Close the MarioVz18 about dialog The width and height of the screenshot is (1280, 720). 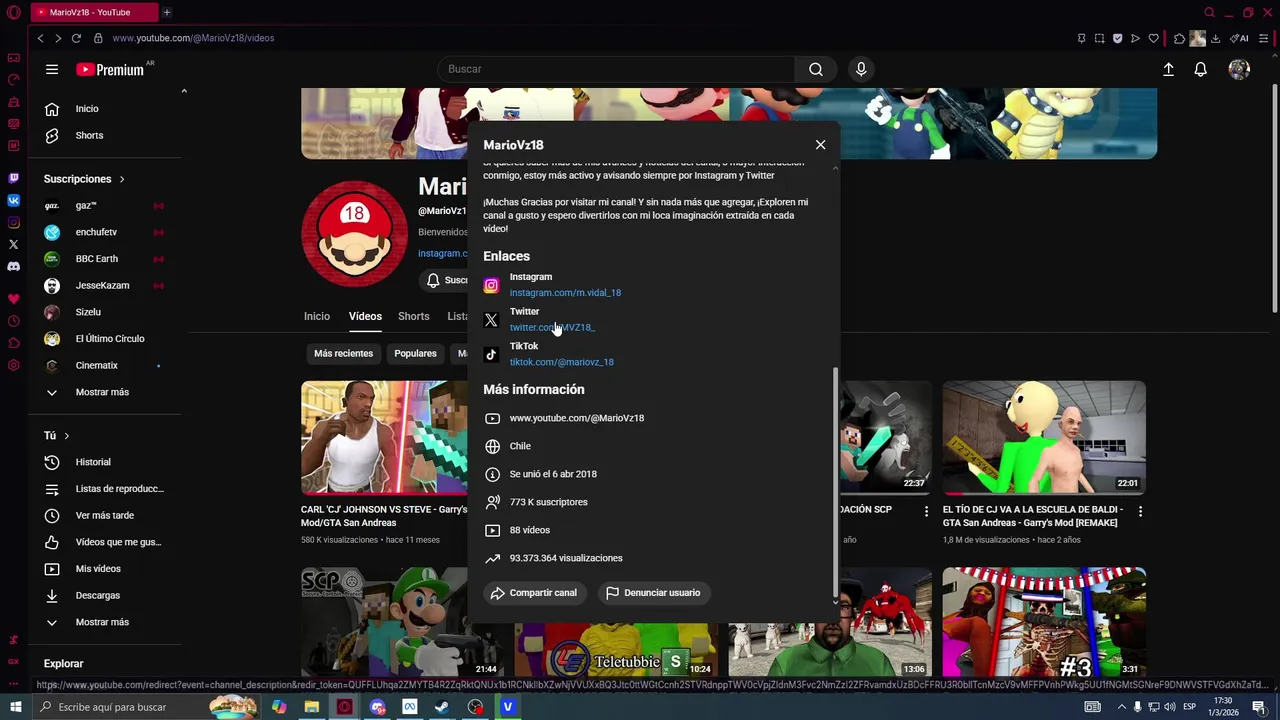point(820,145)
